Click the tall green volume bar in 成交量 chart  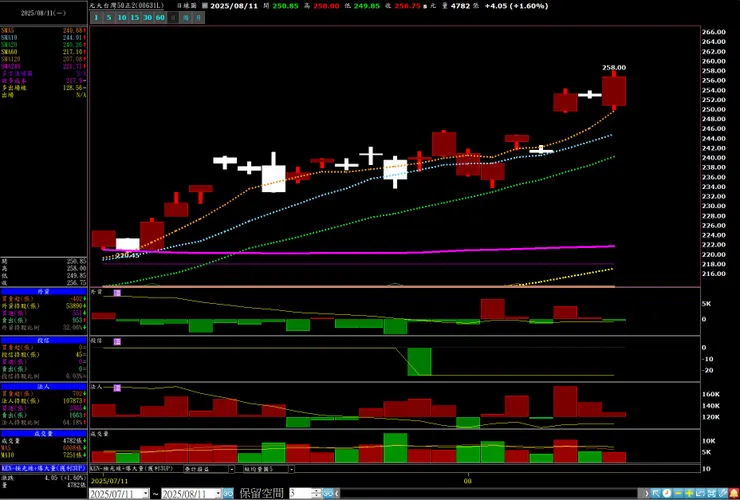(395, 448)
